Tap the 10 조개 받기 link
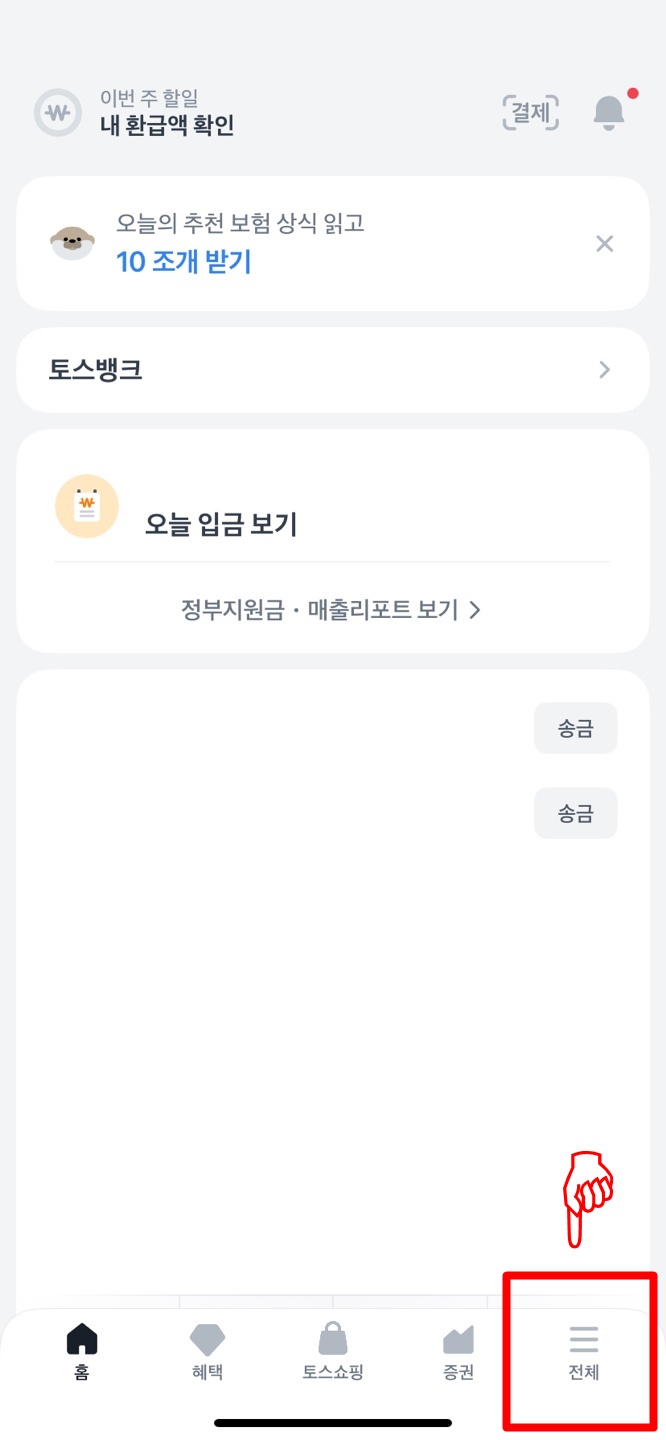Viewport: 666px width, 1440px height. click(184, 263)
